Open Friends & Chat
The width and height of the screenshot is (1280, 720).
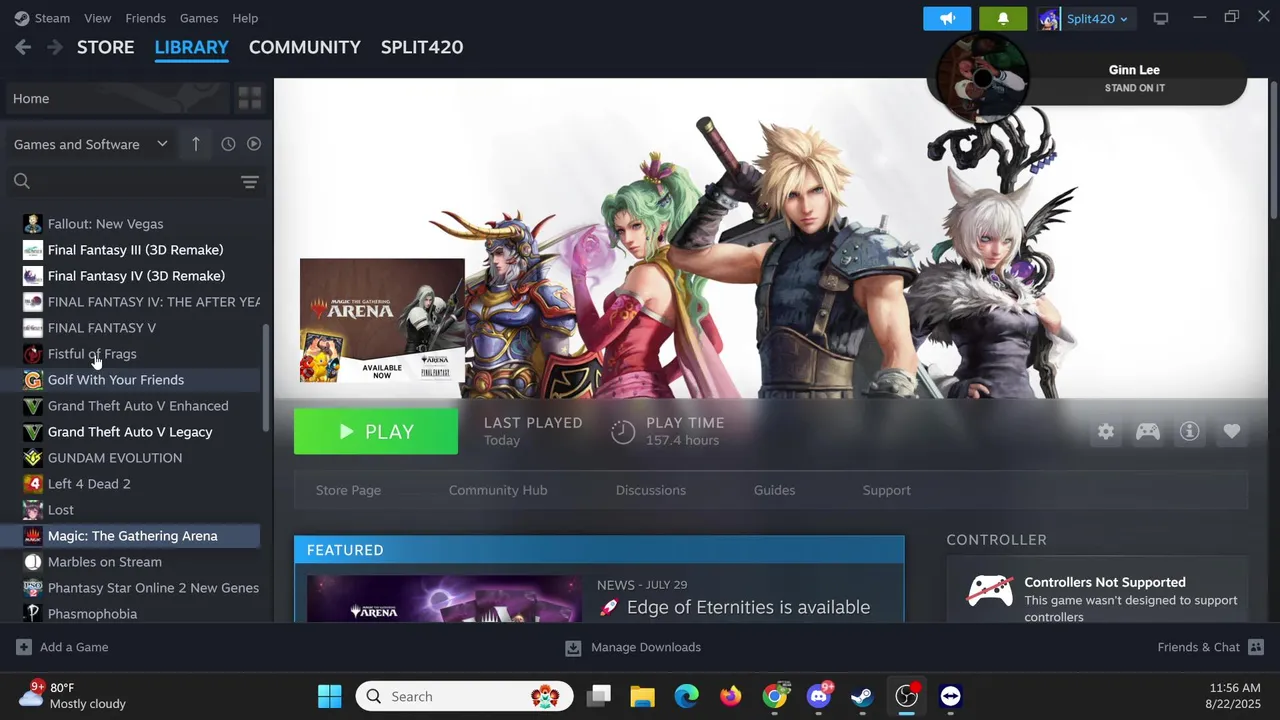point(1211,647)
